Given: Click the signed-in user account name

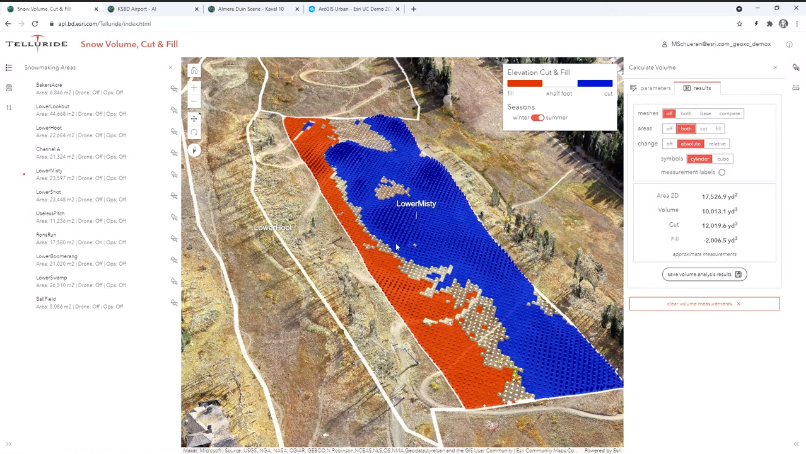Looking at the screenshot, I should tap(721, 44).
